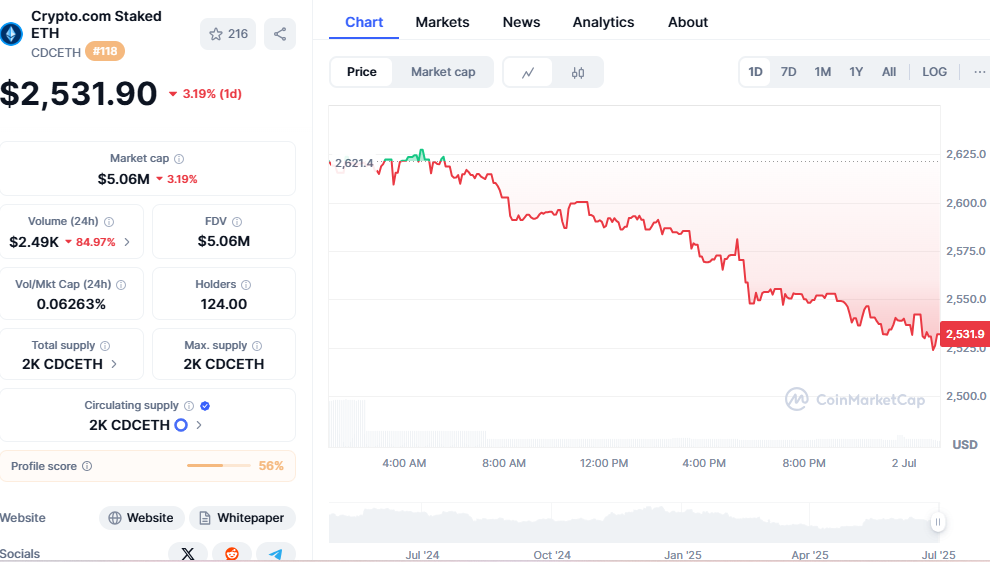Click the $2,531.90 price heading
This screenshot has width=990, height=562.
click(x=78, y=93)
